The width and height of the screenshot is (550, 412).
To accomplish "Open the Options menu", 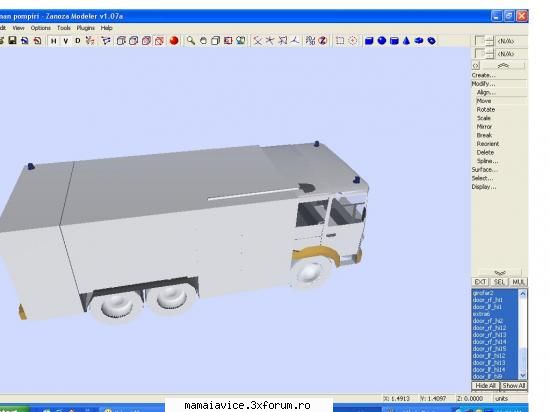I will [x=40, y=28].
